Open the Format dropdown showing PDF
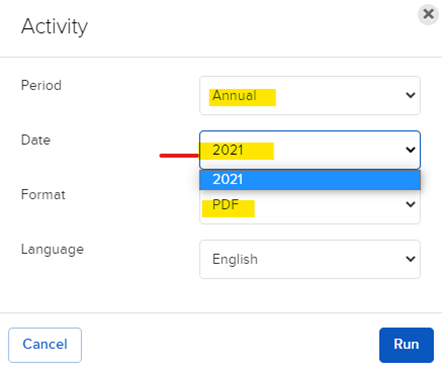442x368 pixels. pyautogui.click(x=310, y=207)
